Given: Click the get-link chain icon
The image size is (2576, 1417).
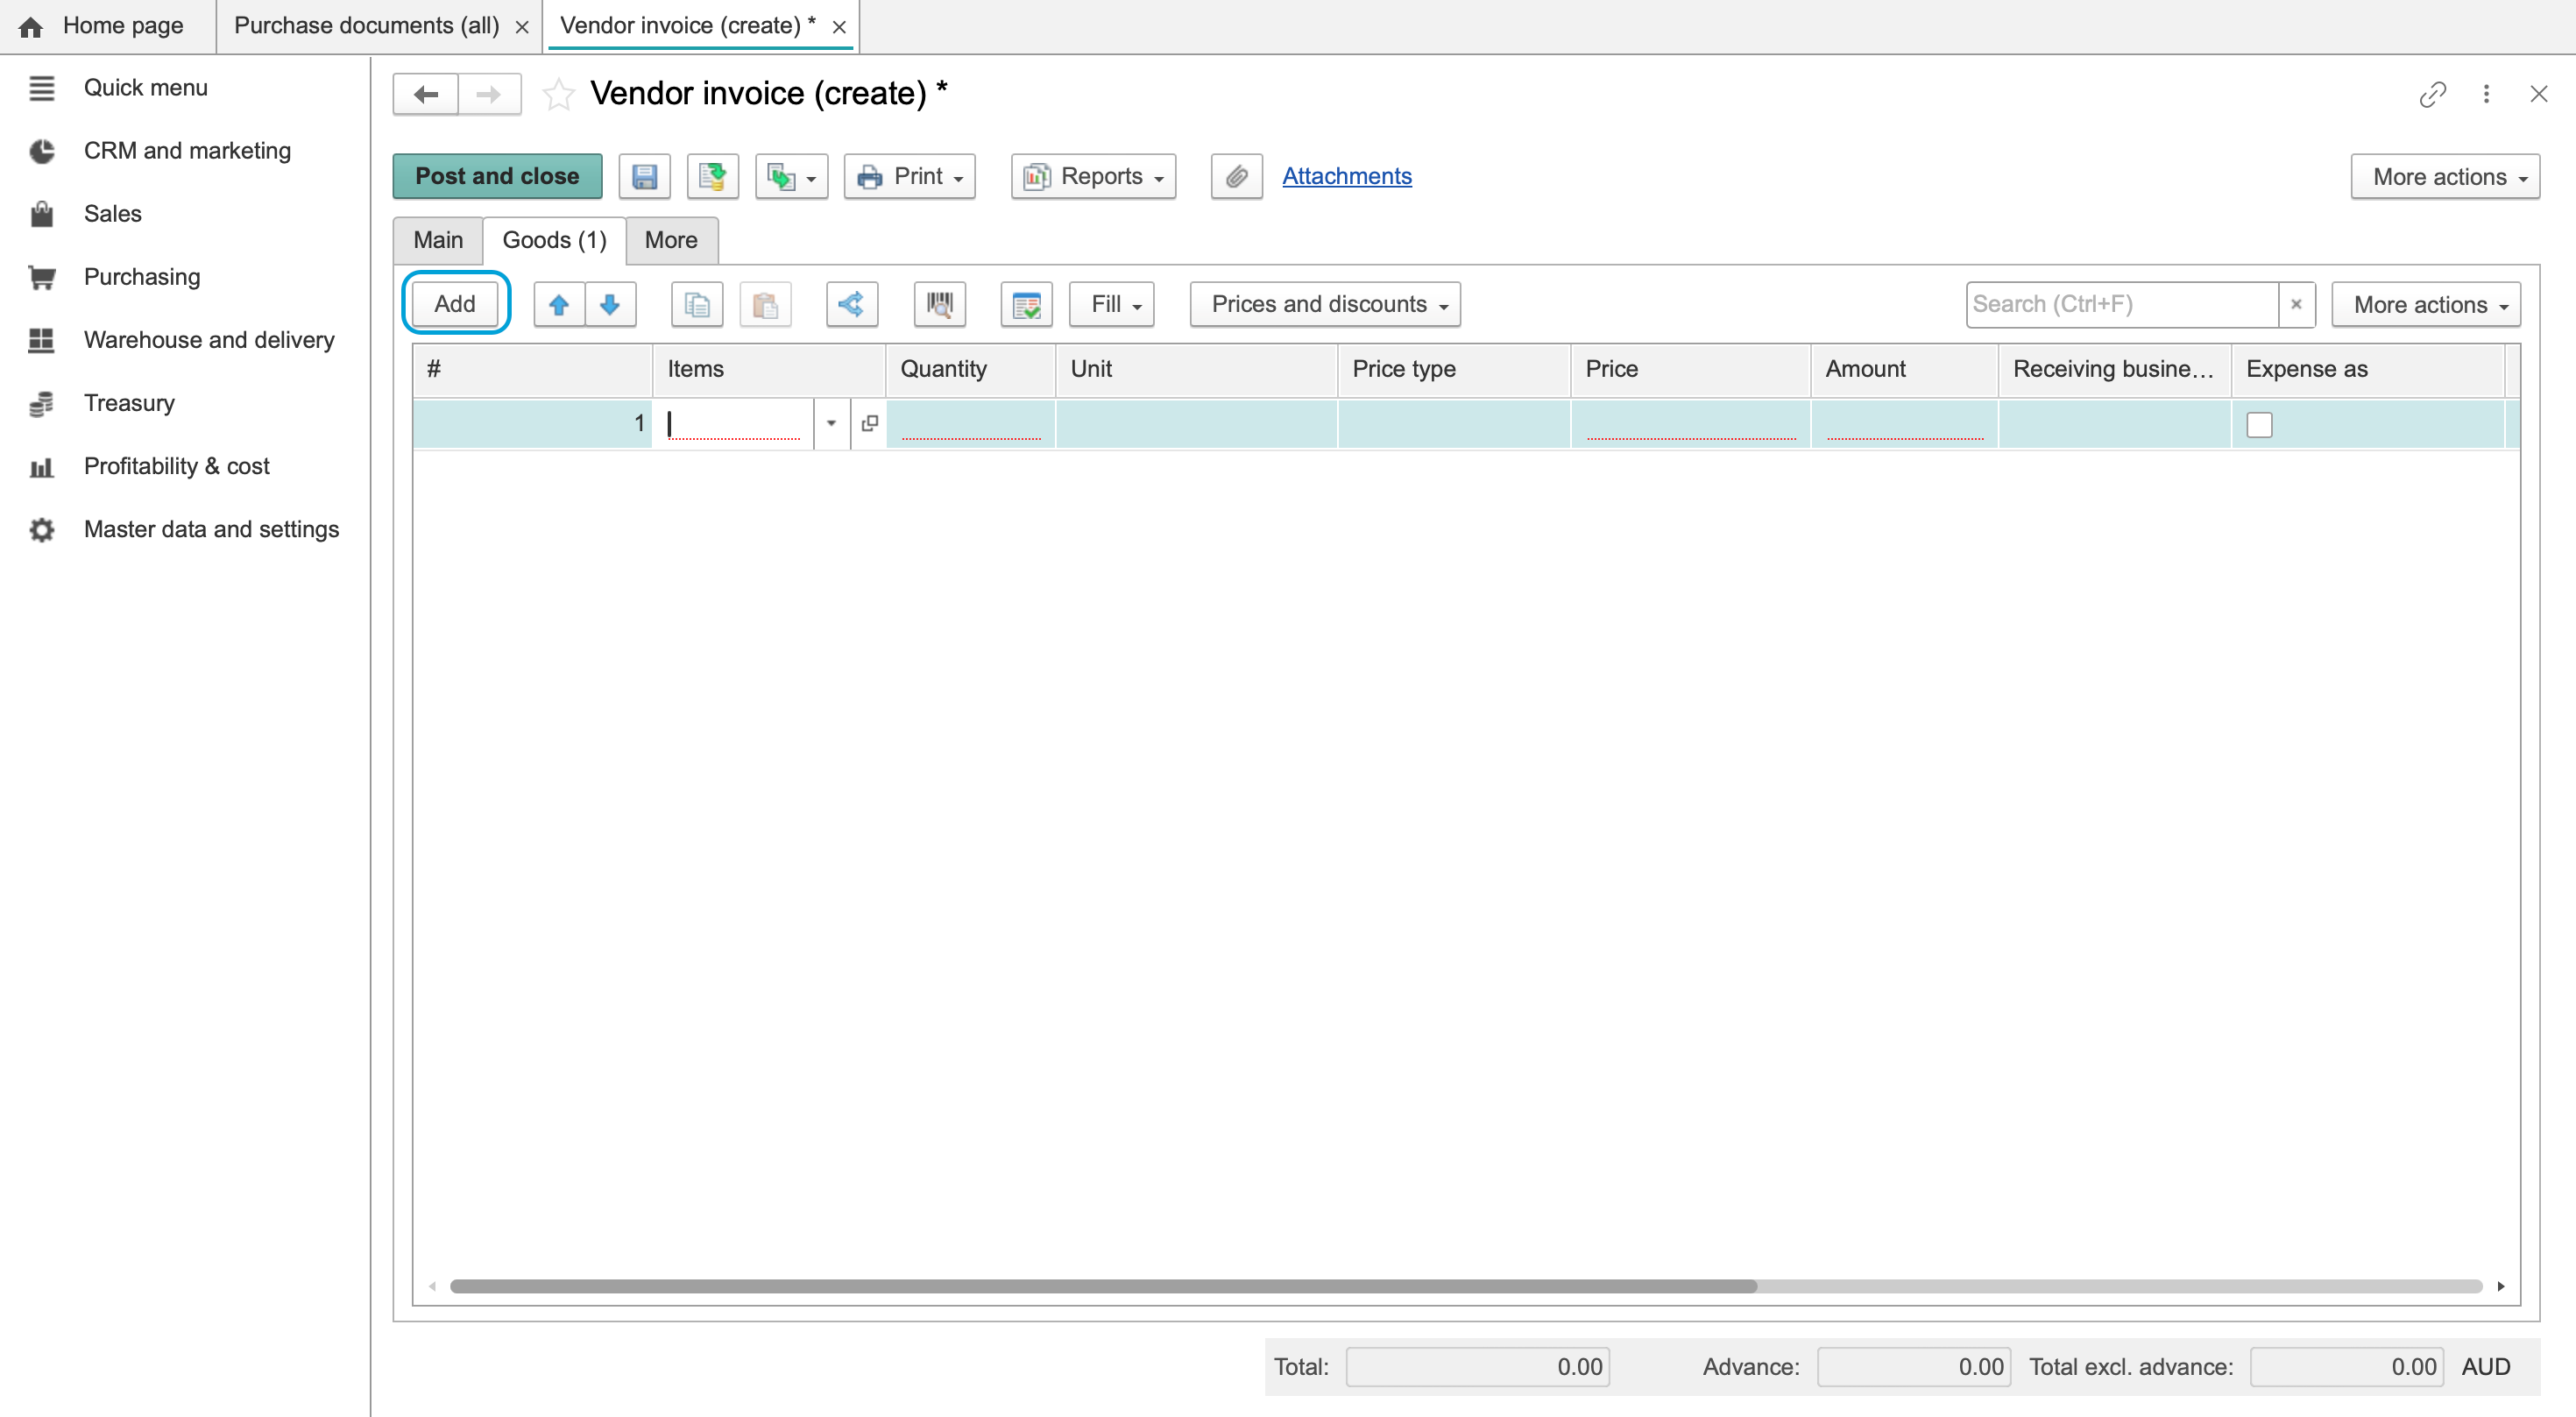Looking at the screenshot, I should (2432, 94).
